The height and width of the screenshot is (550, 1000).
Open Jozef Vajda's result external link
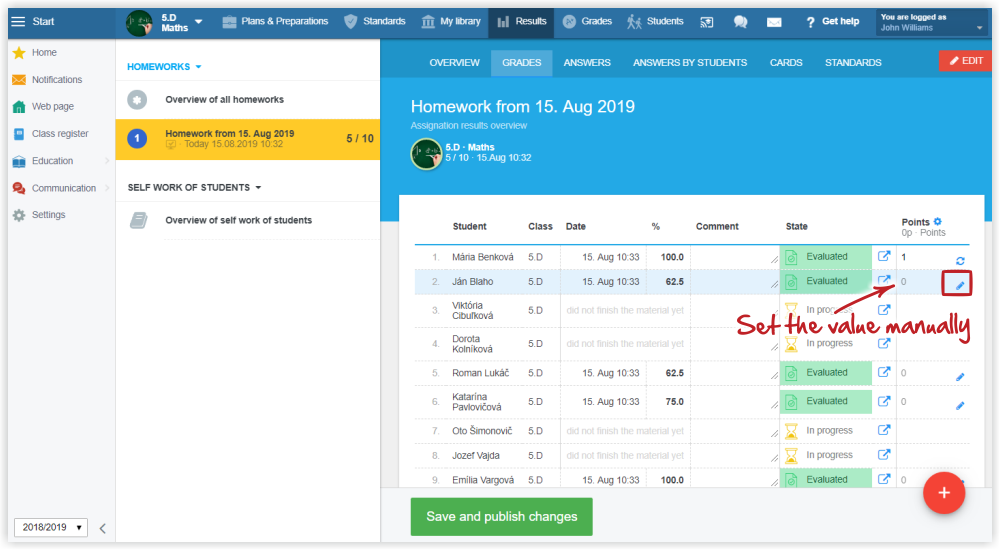click(884, 455)
